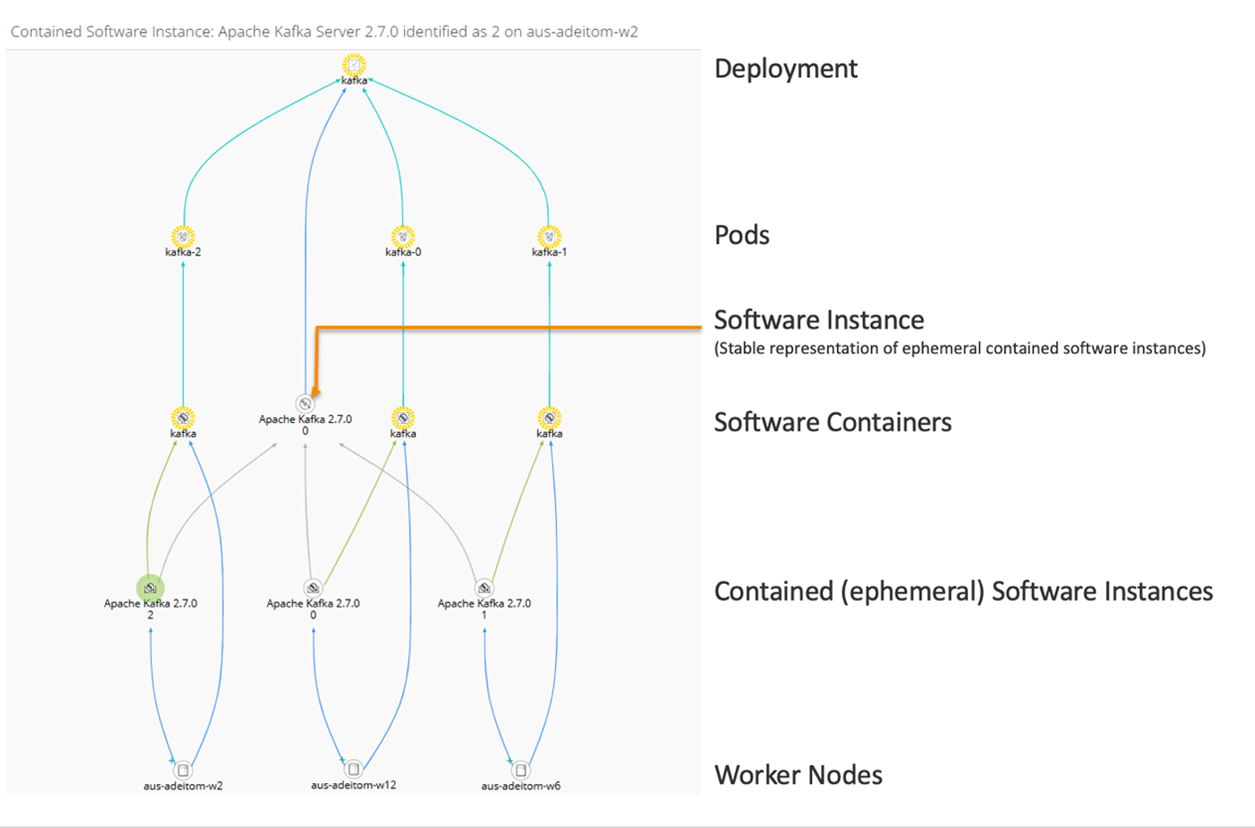This screenshot has height=828, width=1255.
Task: Click the kafka-0 pod icon
Action: tap(403, 237)
